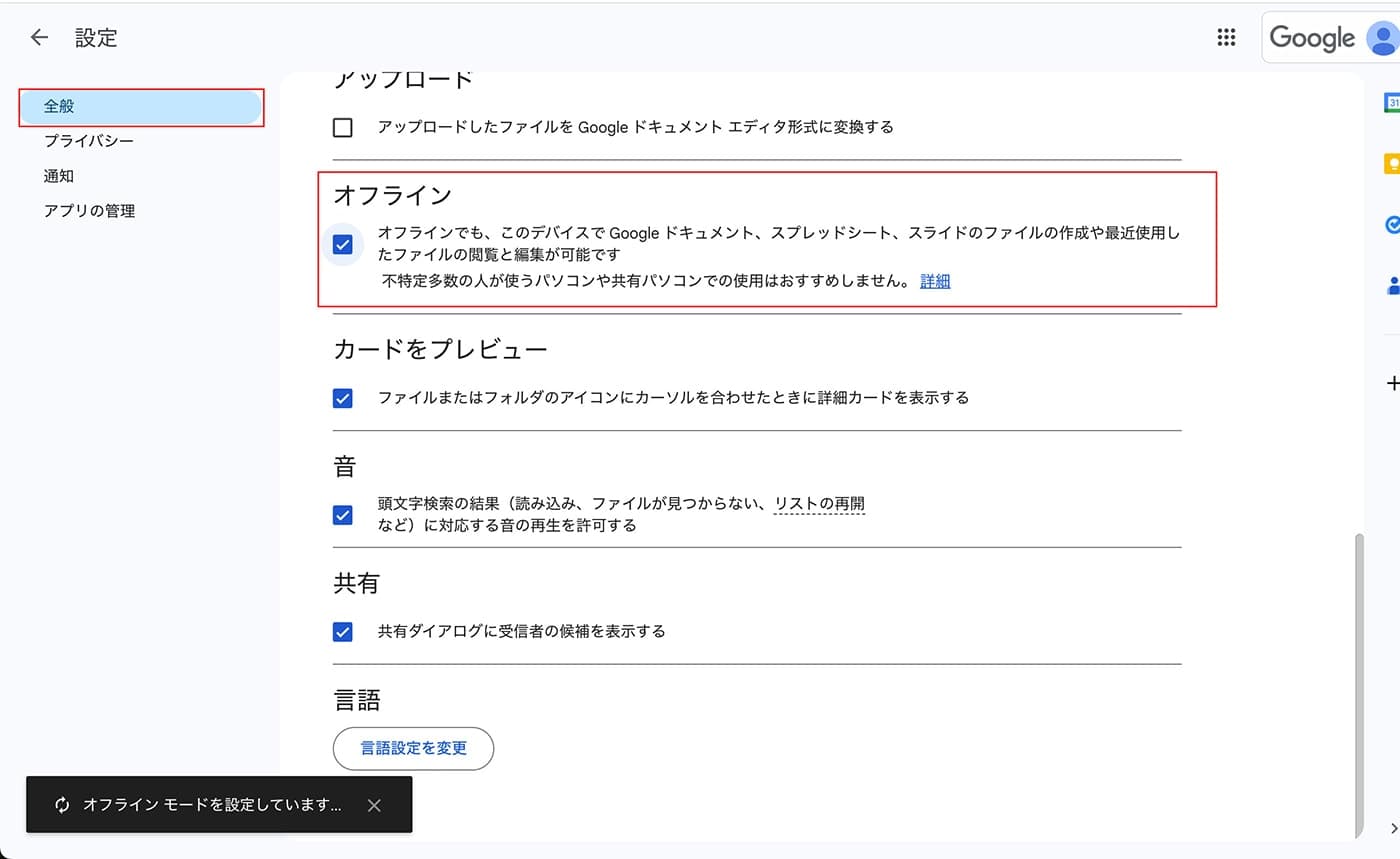Click the 言語設定を変更 button
Viewport: 1400px width, 859px height.
pyautogui.click(x=413, y=748)
